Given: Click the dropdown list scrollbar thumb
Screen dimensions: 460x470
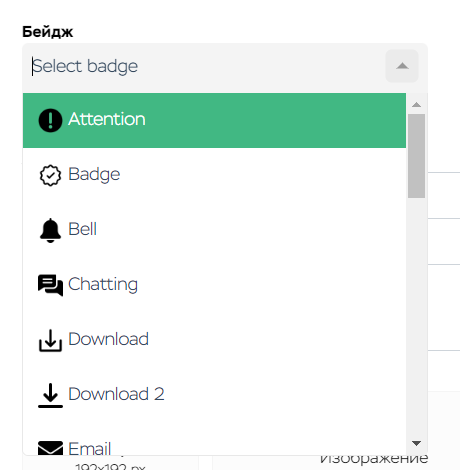Looking at the screenshot, I should click(x=416, y=156).
